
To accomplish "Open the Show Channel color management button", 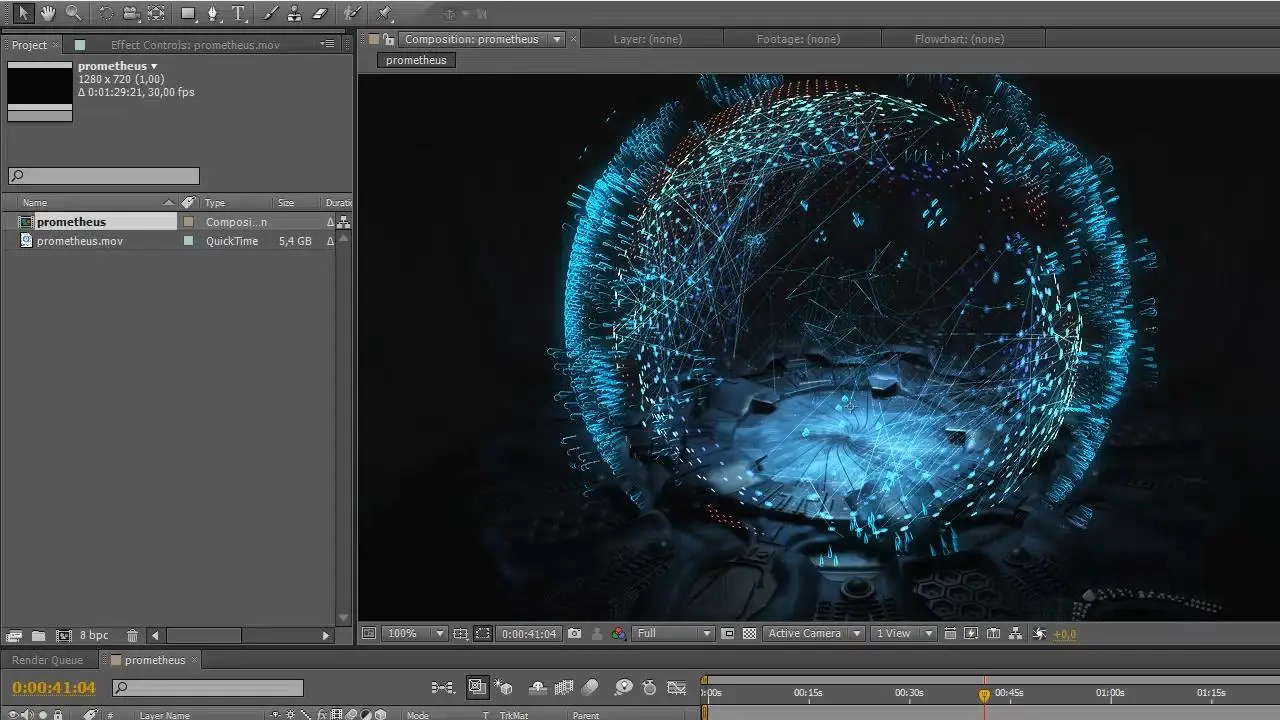I will click(x=618, y=633).
